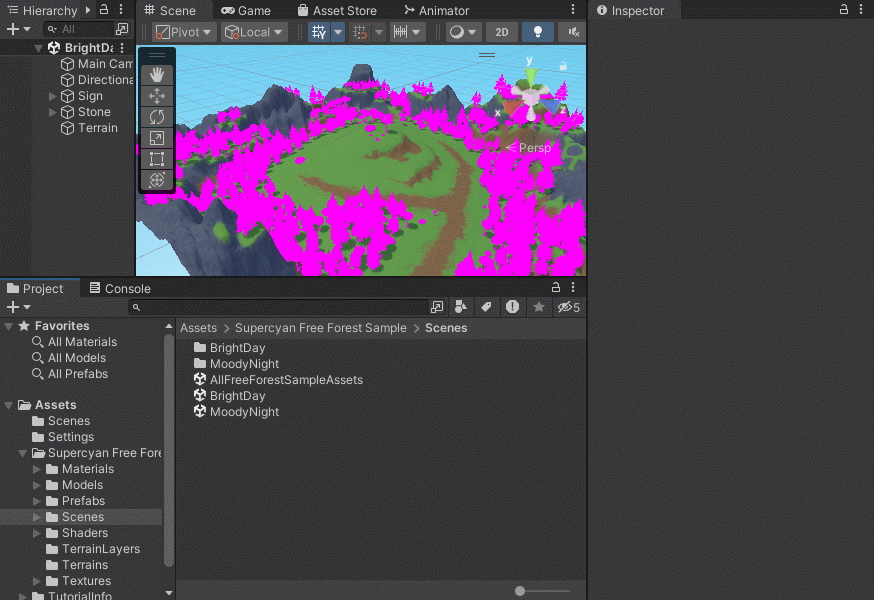
Task: Select the Hand view tool
Action: click(157, 75)
